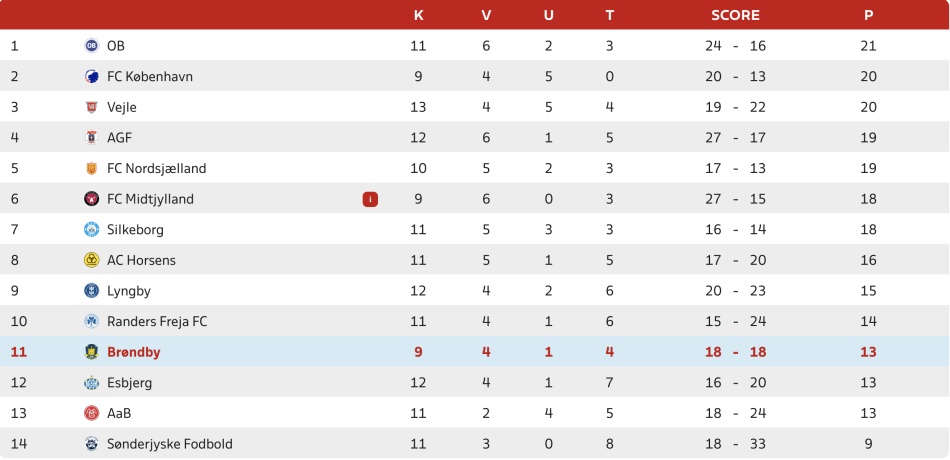950x460 pixels.
Task: Click the OB club crest icon
Action: click(x=91, y=46)
